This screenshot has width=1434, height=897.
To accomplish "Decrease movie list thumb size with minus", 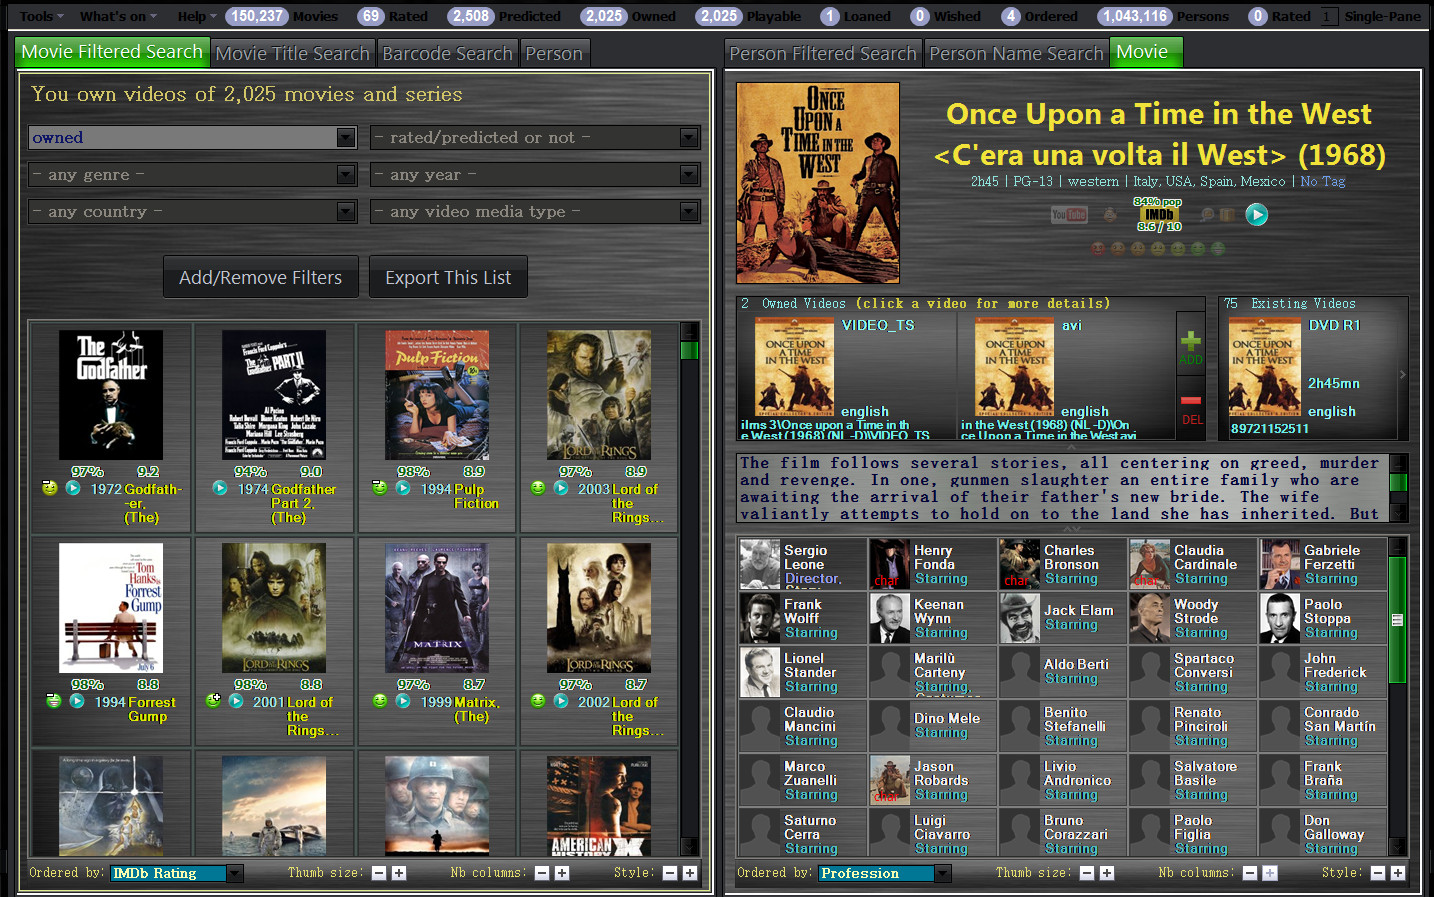I will pos(379,873).
